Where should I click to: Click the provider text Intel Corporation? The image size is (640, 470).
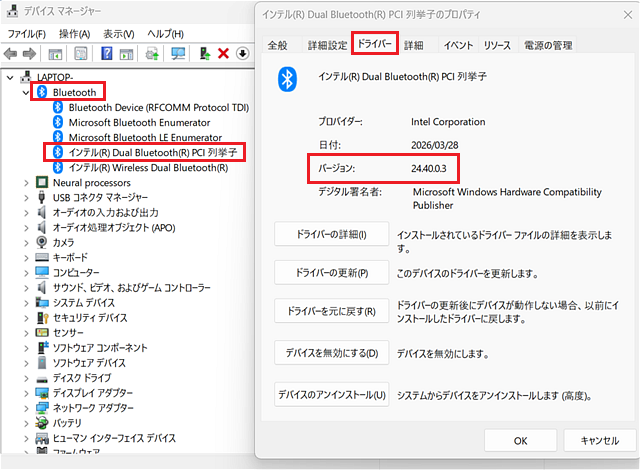coord(448,122)
